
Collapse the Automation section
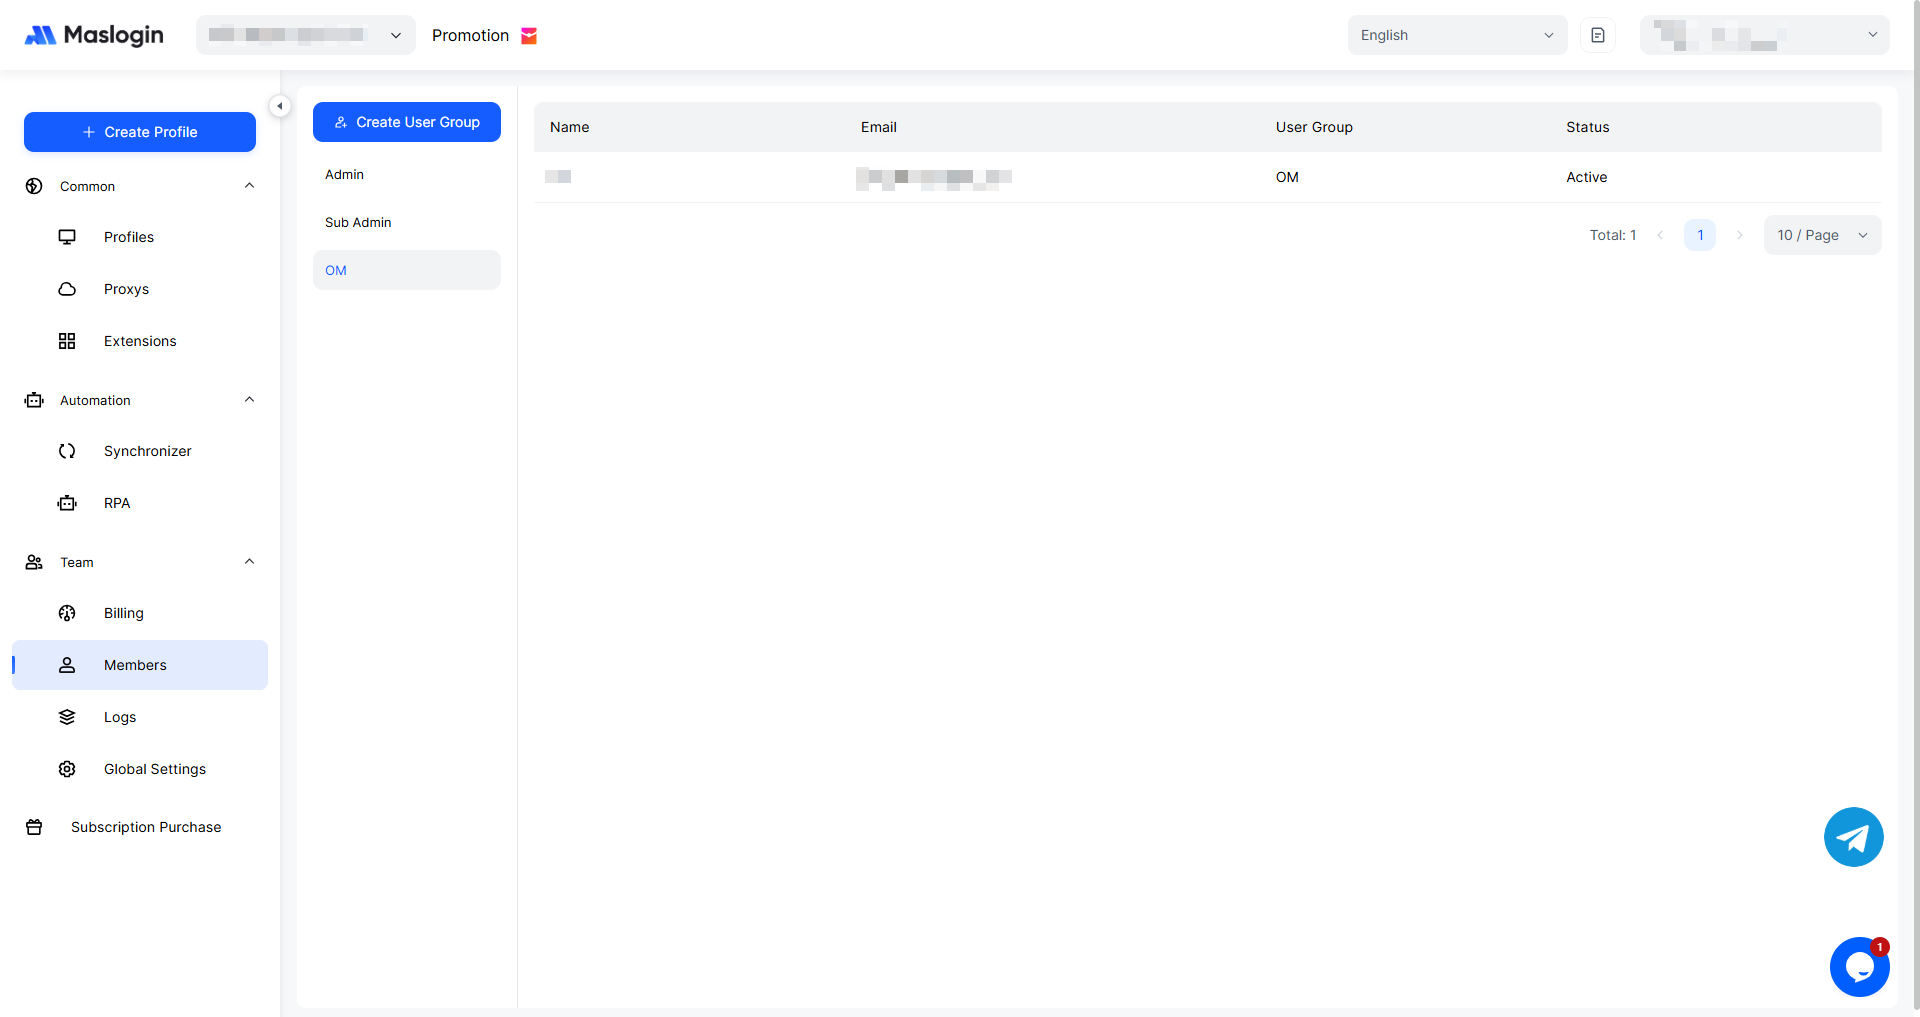click(249, 400)
